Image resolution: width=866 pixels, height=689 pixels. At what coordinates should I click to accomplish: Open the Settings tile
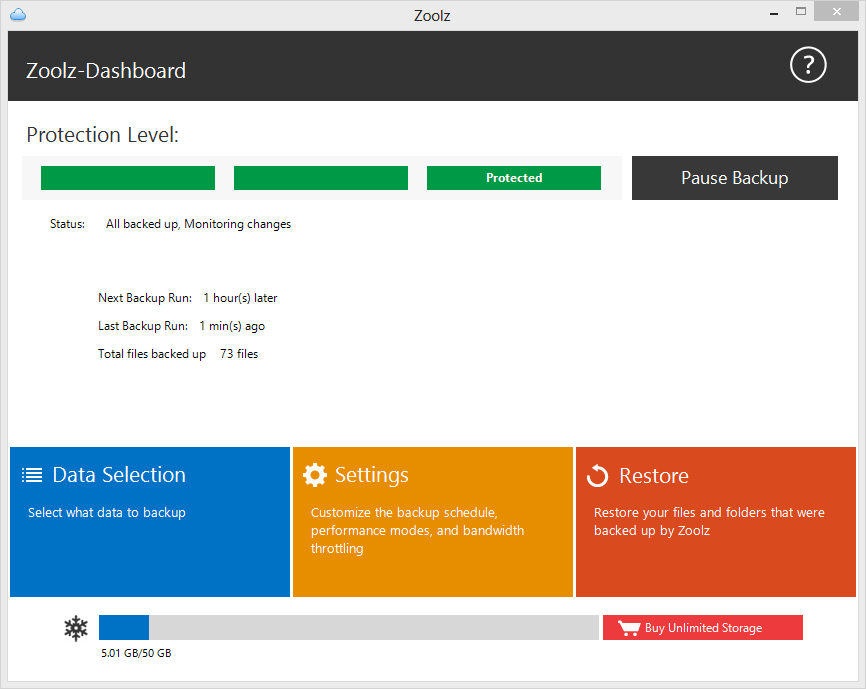(432, 522)
